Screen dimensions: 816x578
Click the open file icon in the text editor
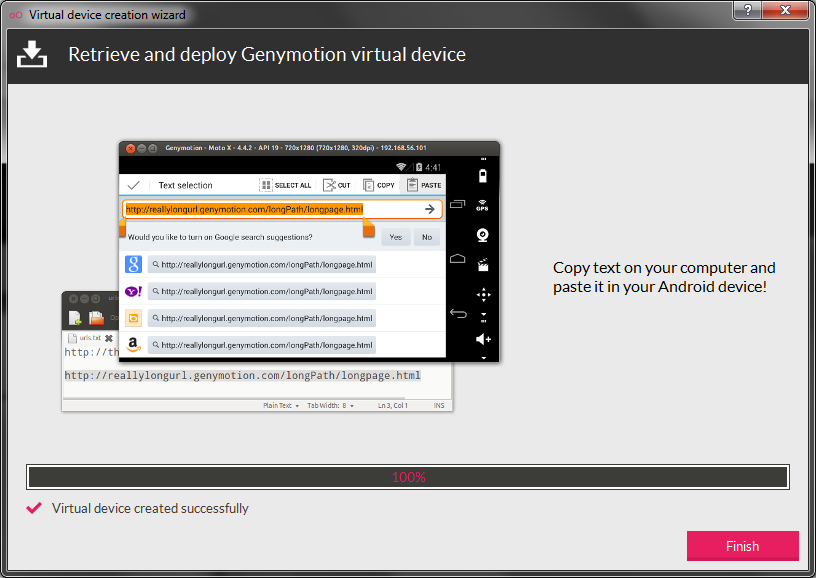pyautogui.click(x=96, y=317)
